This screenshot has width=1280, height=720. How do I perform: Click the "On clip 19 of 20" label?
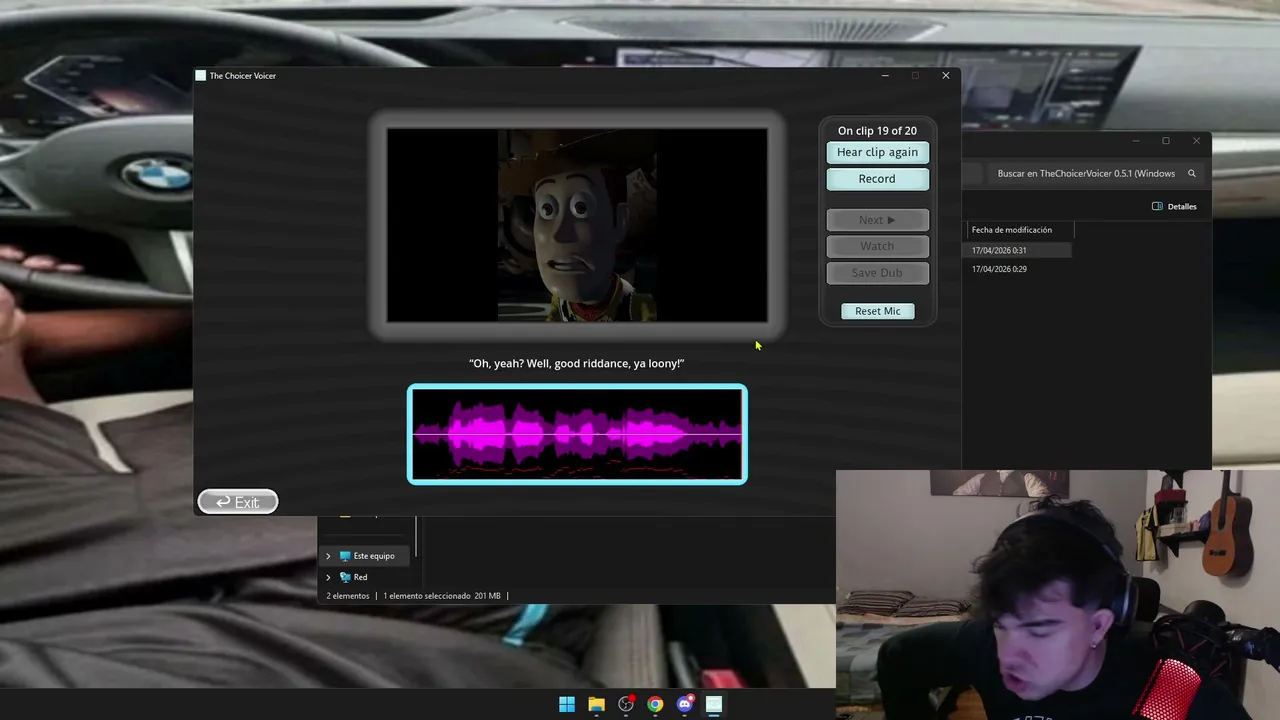coord(877,131)
